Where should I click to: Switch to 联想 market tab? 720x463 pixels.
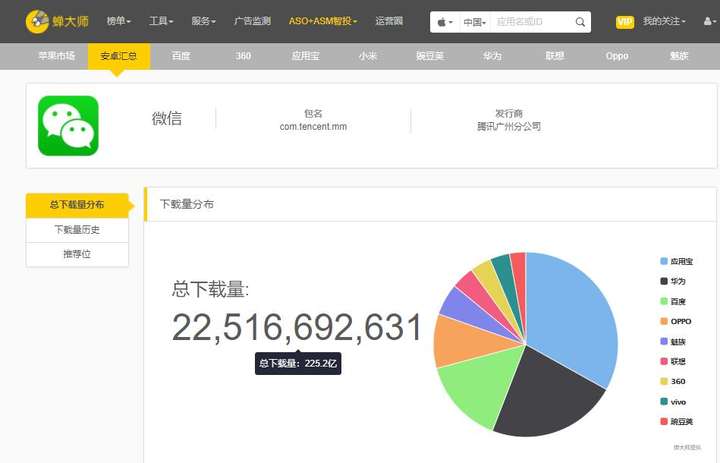tap(554, 56)
